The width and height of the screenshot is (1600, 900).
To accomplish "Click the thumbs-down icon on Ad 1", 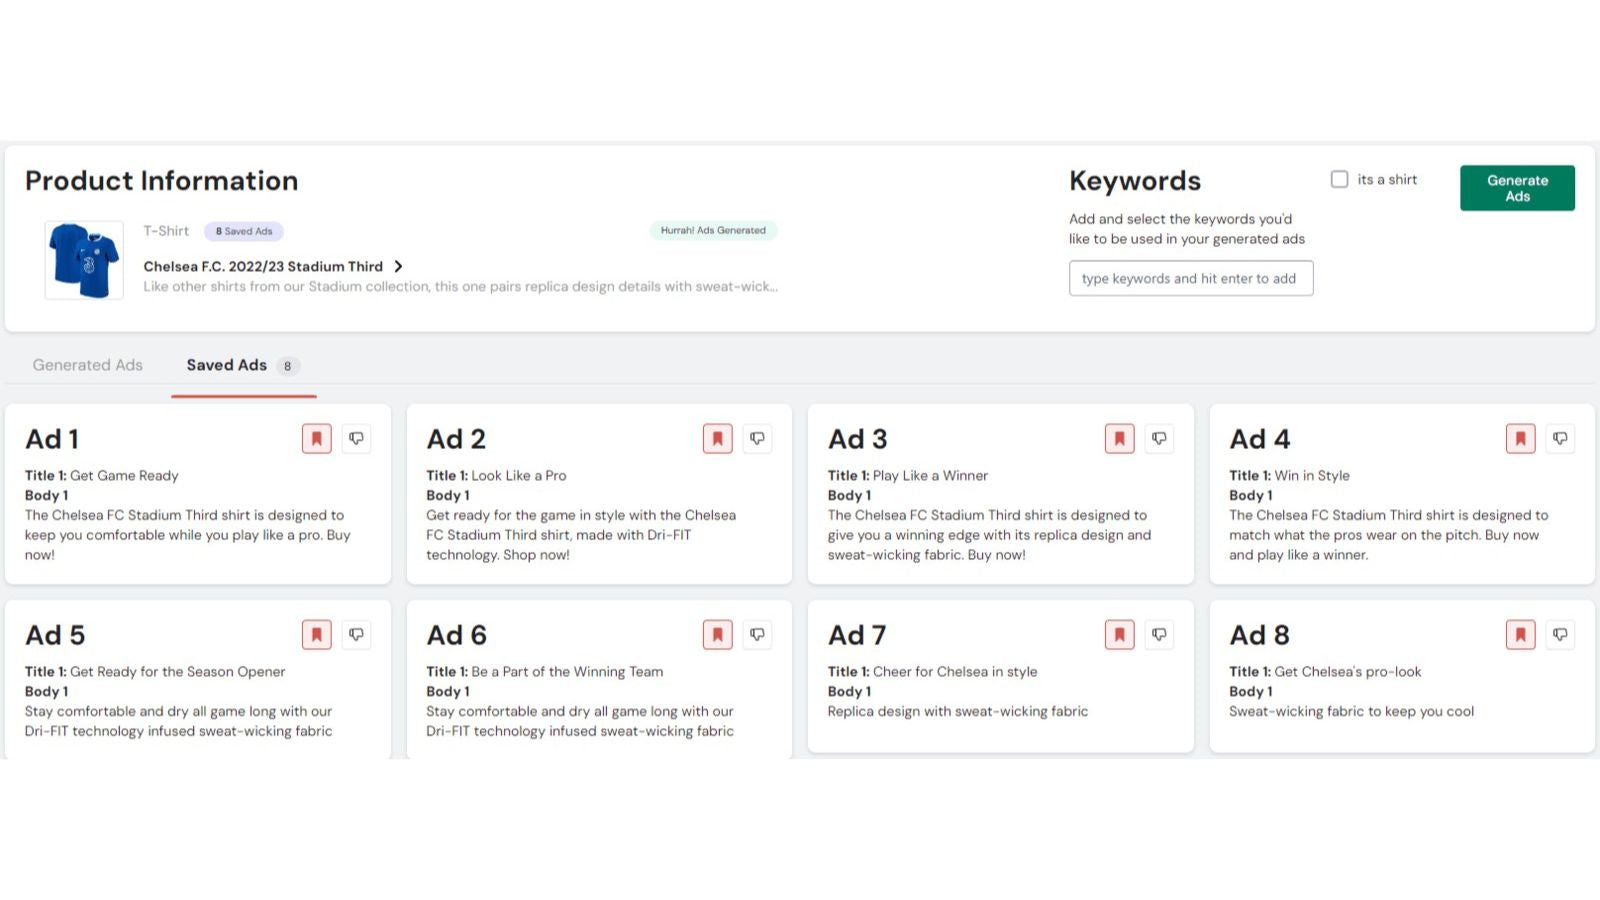I will point(356,439).
